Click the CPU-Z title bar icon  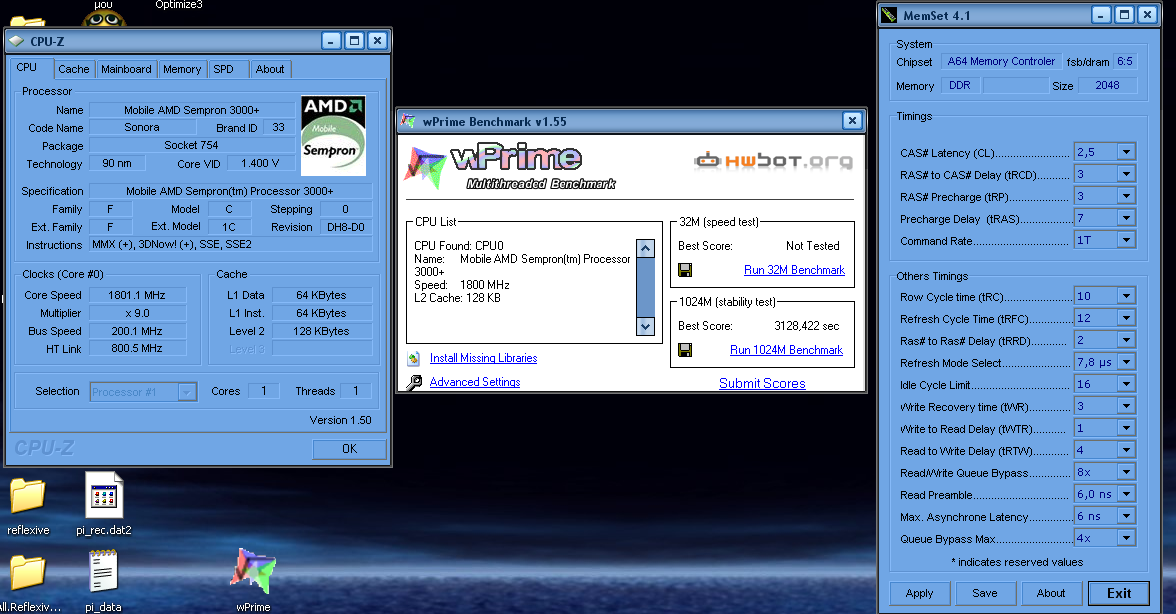click(x=17, y=41)
